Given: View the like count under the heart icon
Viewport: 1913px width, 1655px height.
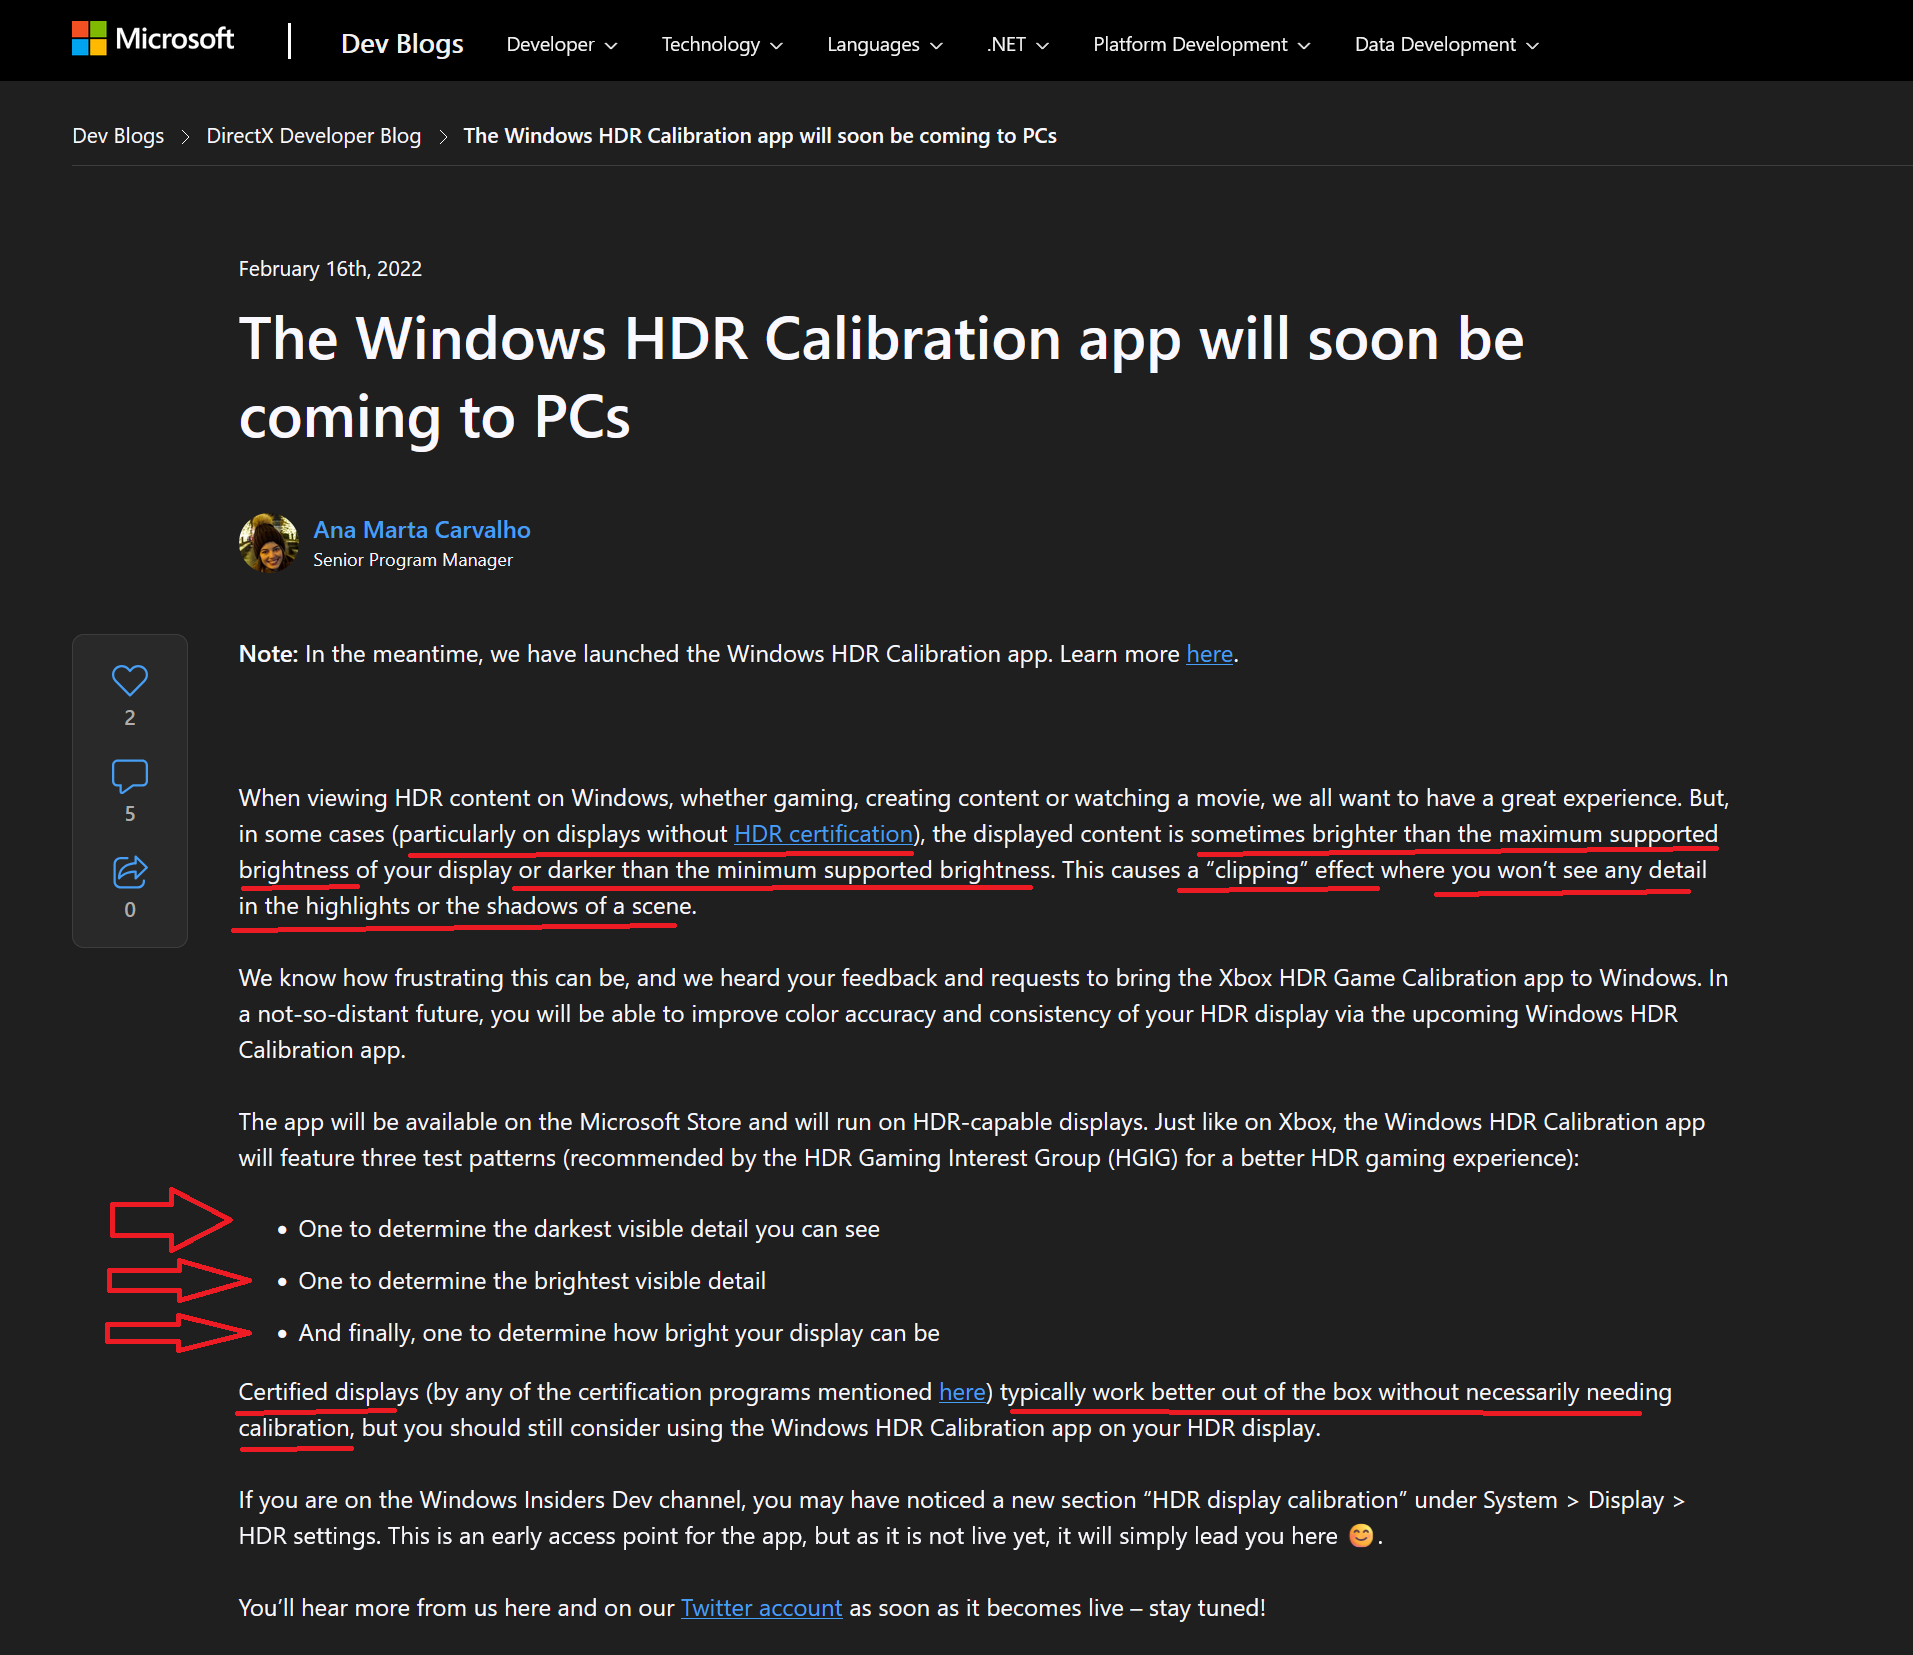Looking at the screenshot, I should [129, 716].
